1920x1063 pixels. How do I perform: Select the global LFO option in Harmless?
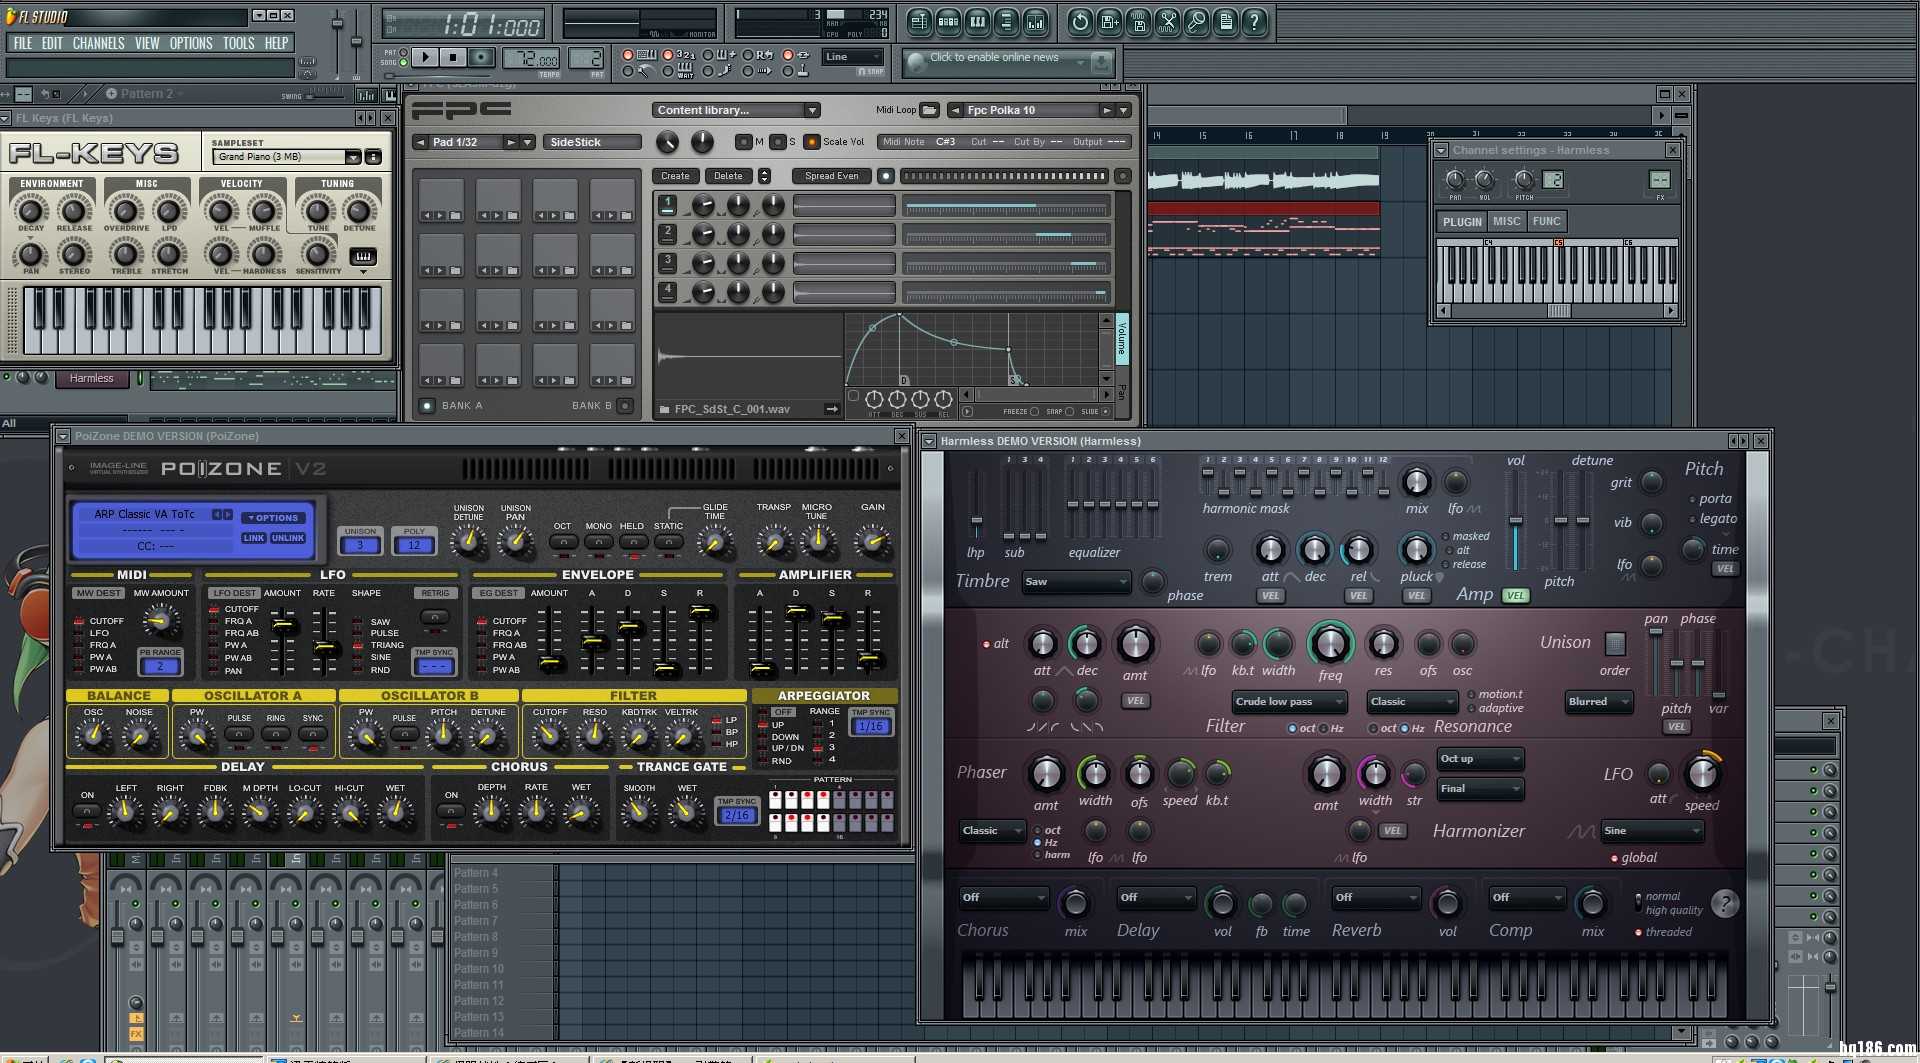click(1614, 858)
